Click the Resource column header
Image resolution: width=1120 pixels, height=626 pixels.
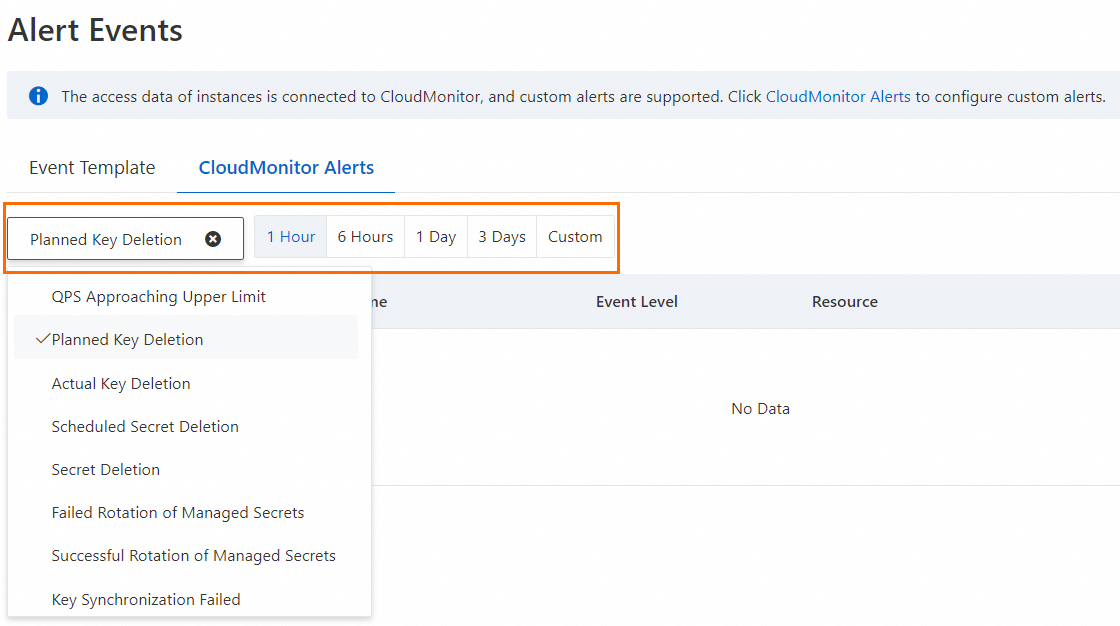(x=844, y=302)
